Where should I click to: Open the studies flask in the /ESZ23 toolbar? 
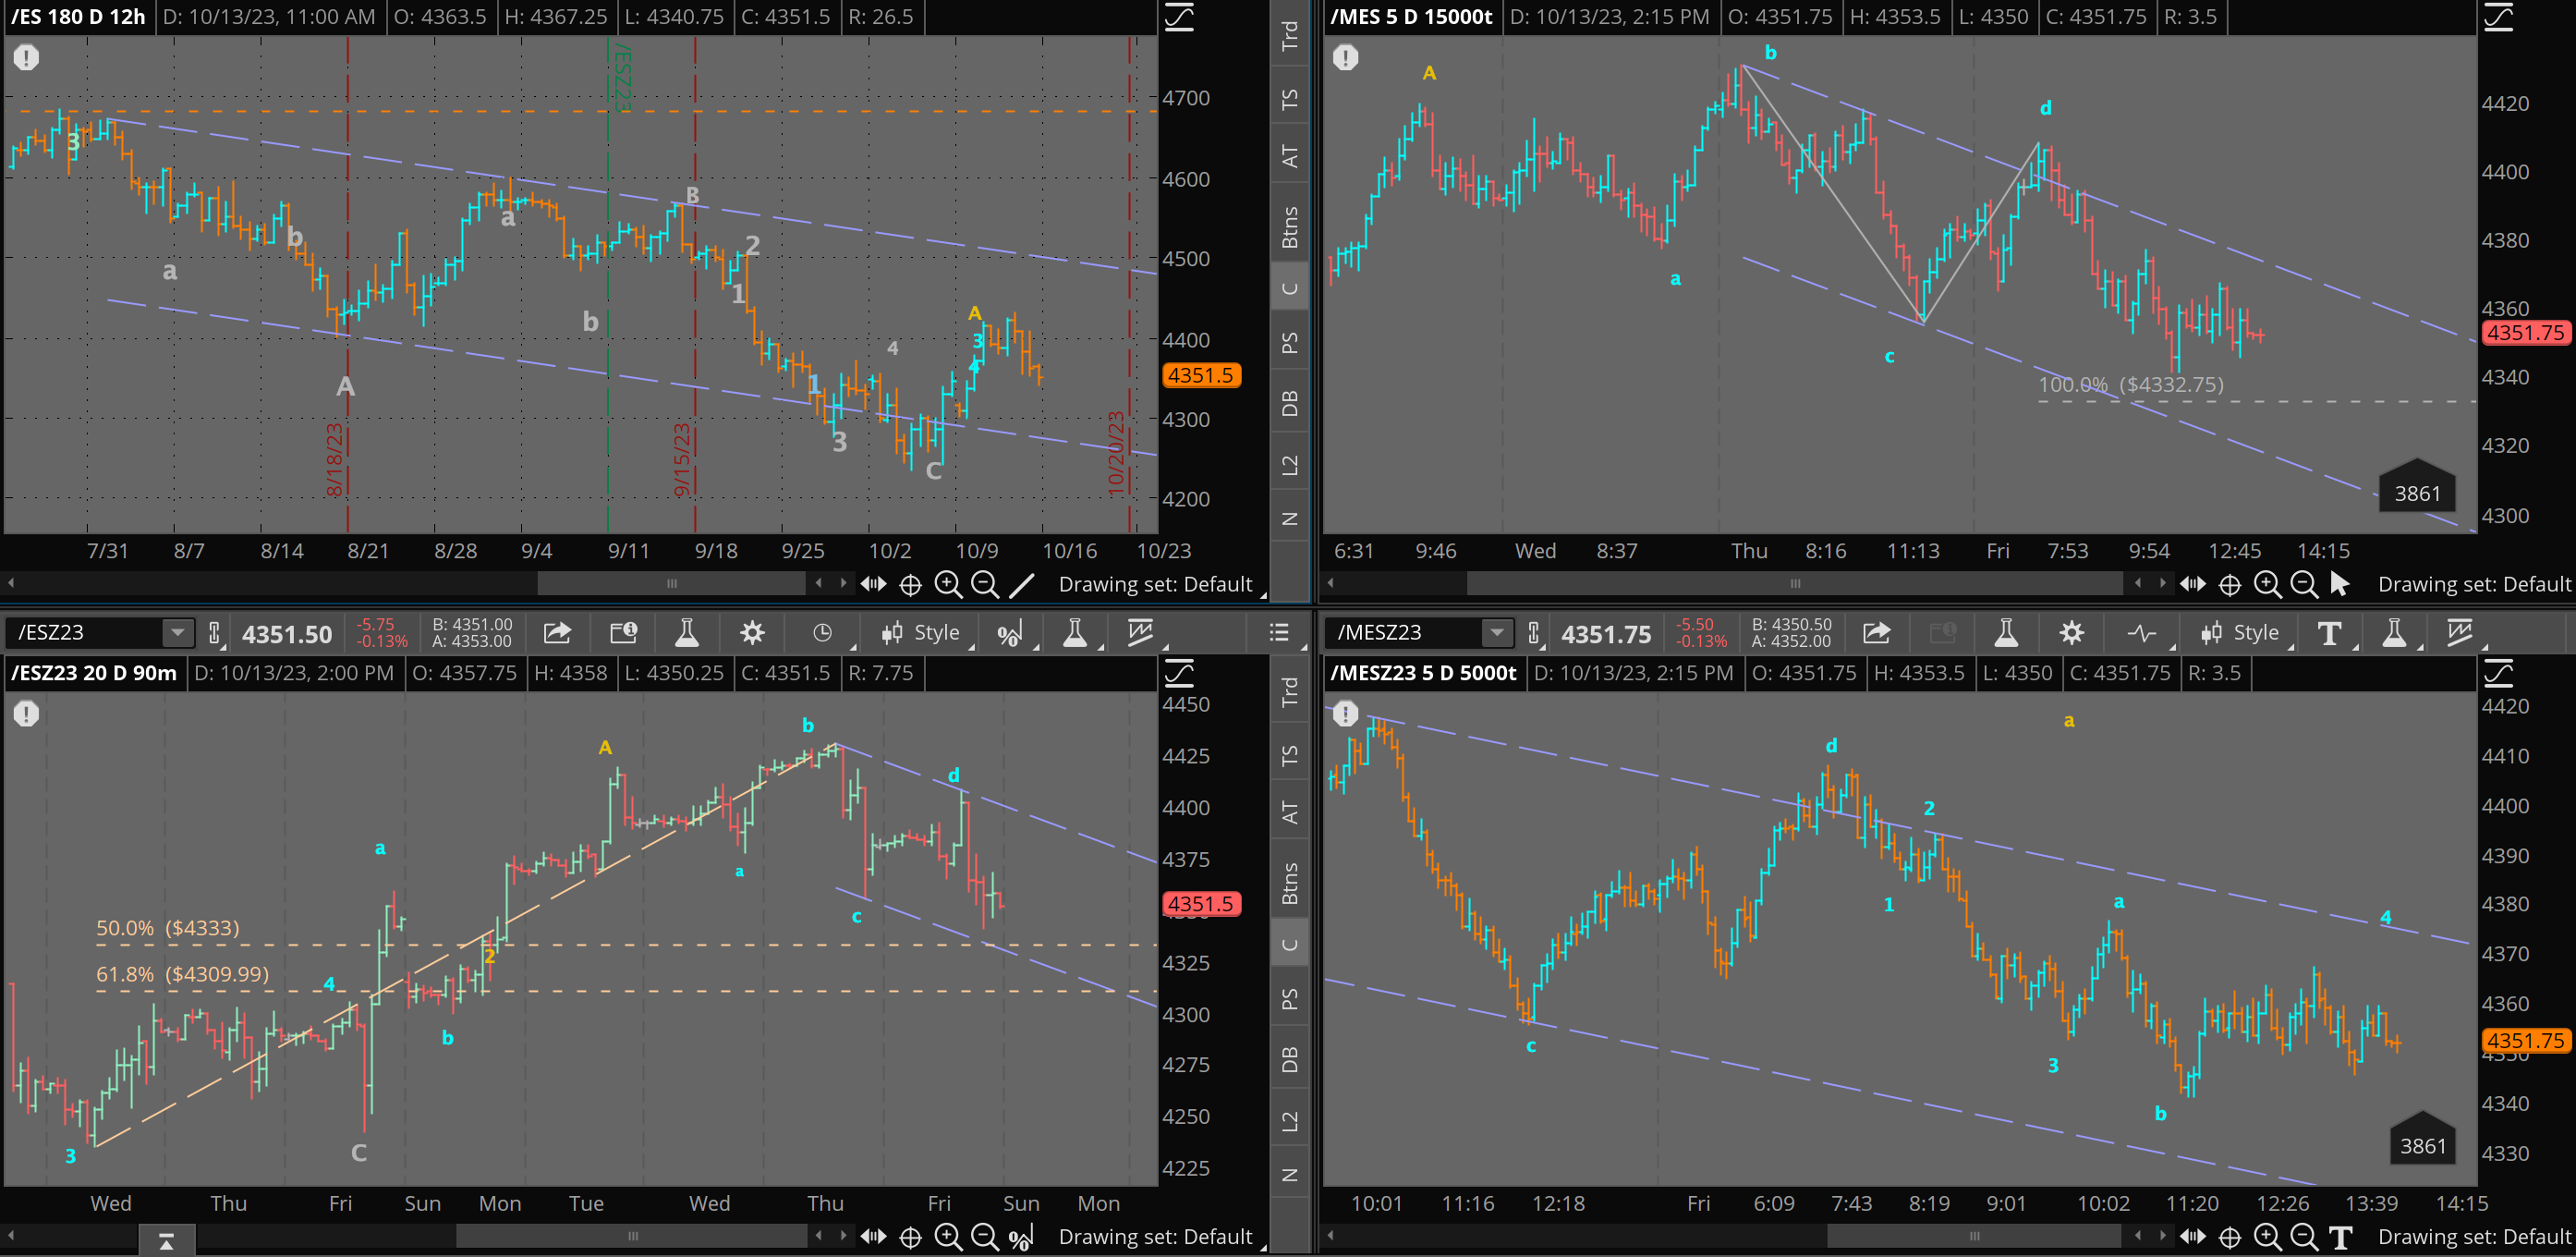pyautogui.click(x=687, y=633)
